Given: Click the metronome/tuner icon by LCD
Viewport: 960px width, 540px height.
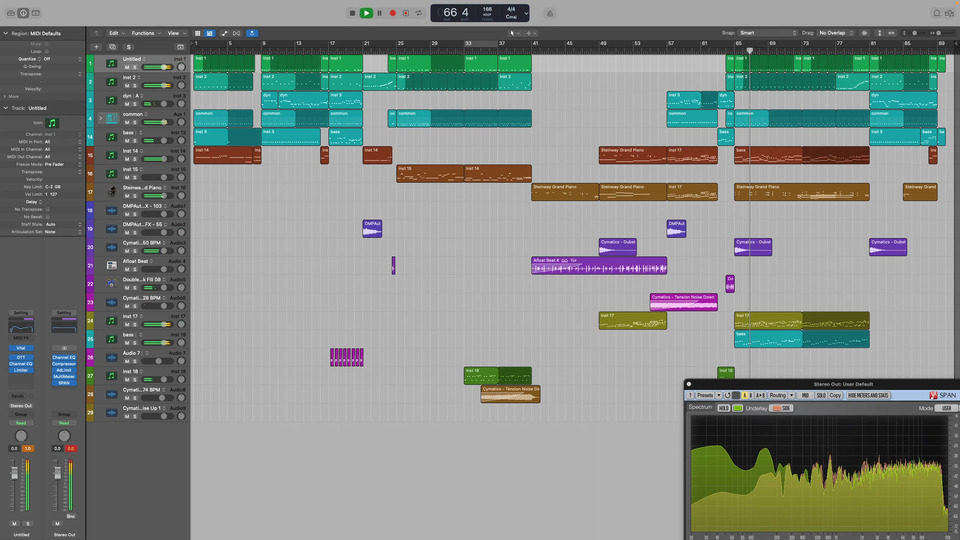Looking at the screenshot, I should tap(550, 13).
